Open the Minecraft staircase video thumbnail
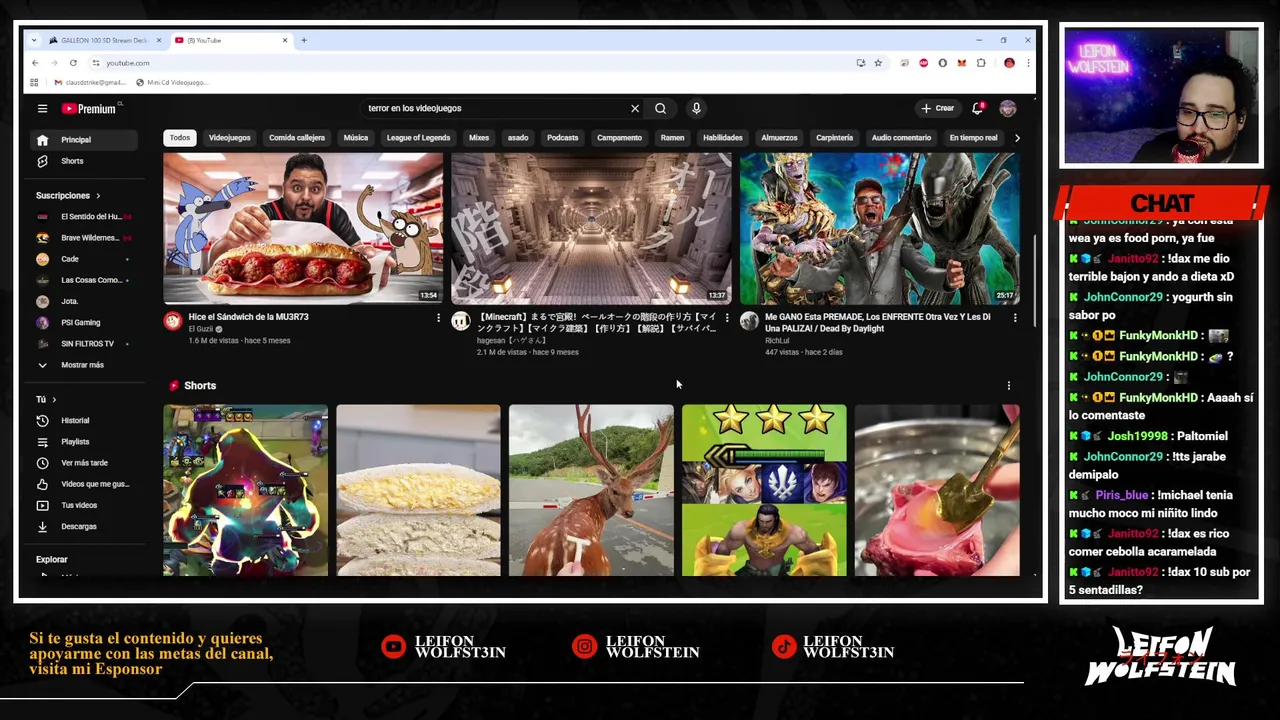The image size is (1280, 720). (x=591, y=228)
